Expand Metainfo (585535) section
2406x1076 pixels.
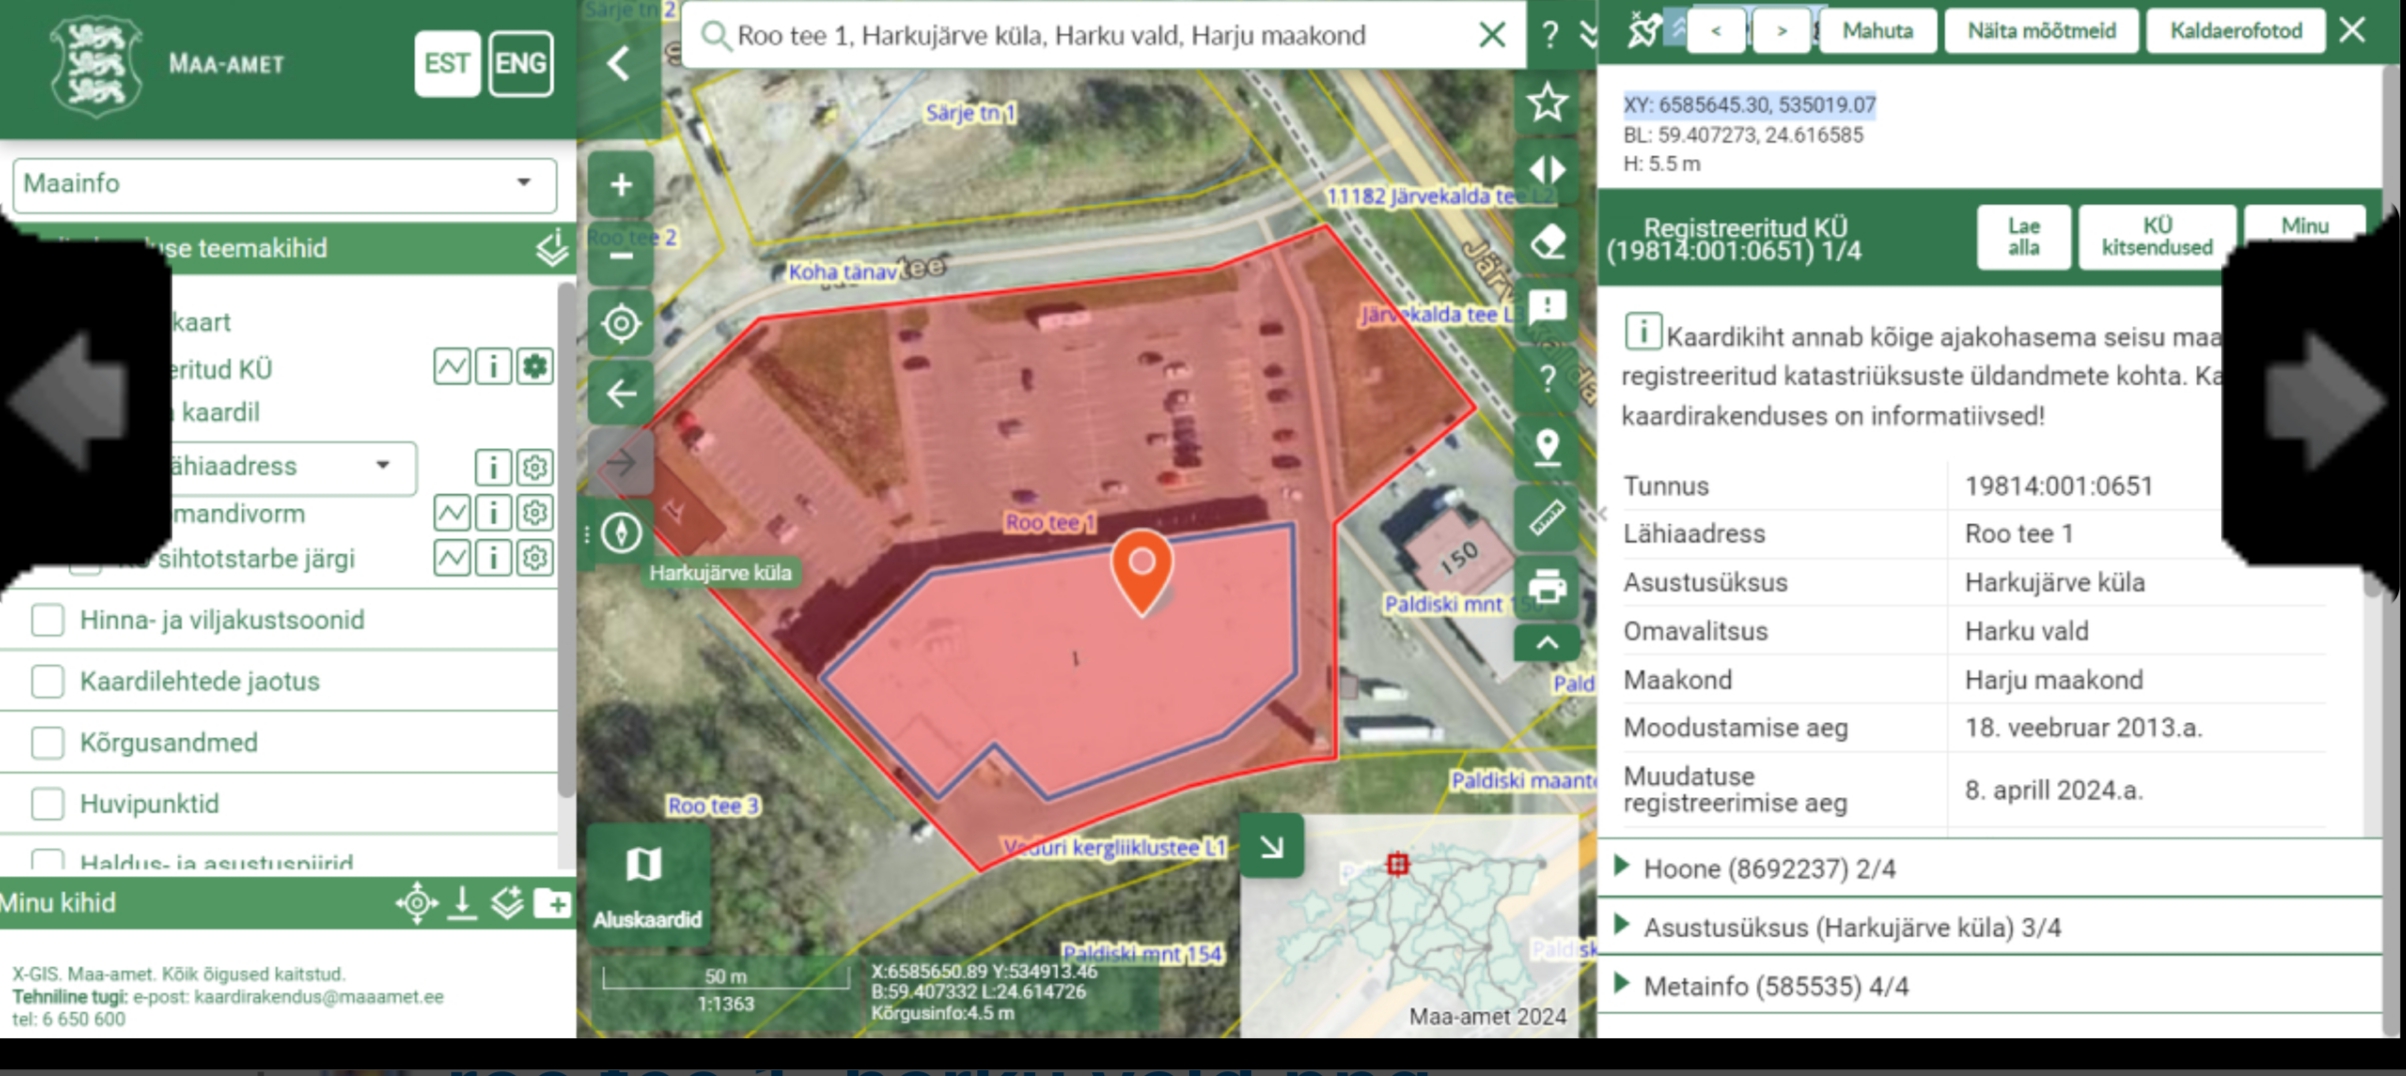pos(1775,986)
